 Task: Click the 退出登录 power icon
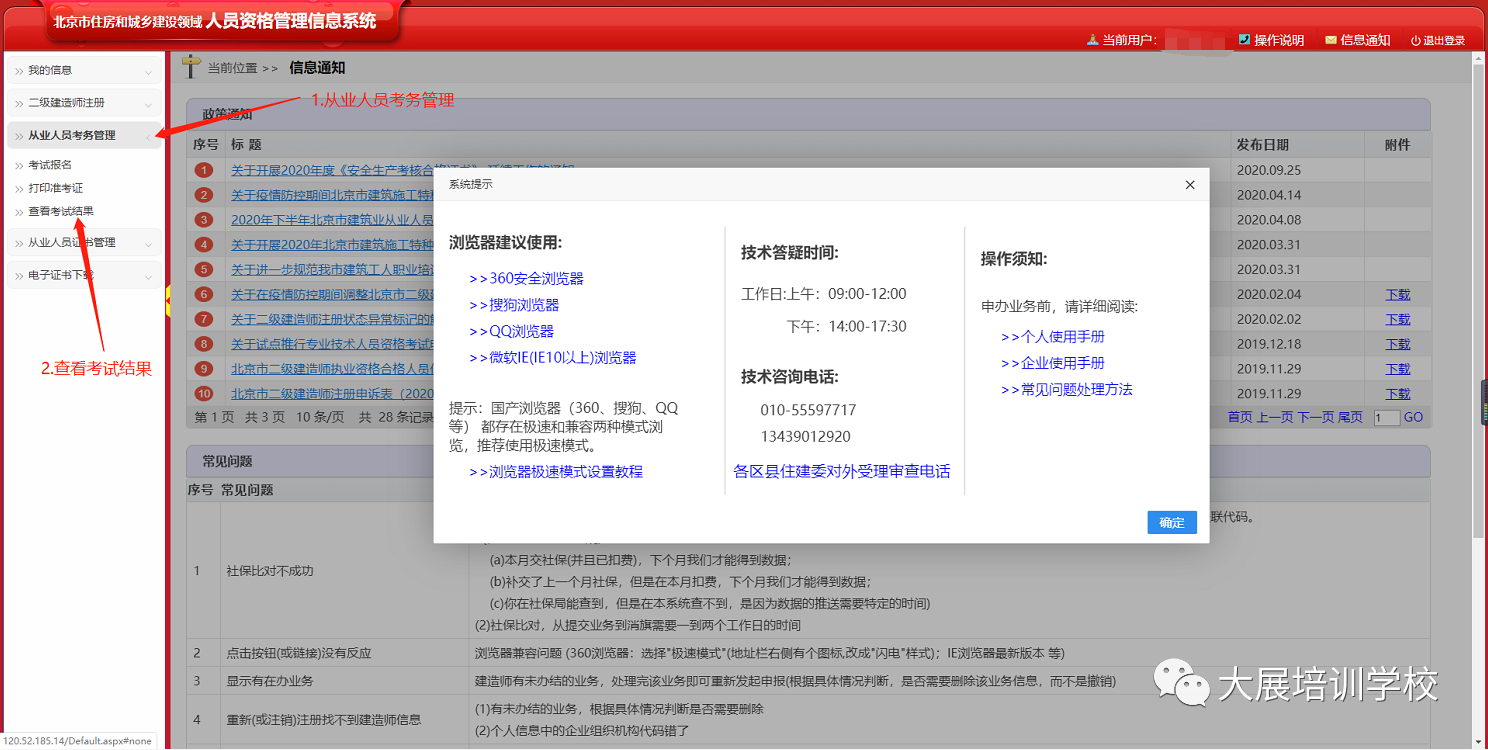1415,41
